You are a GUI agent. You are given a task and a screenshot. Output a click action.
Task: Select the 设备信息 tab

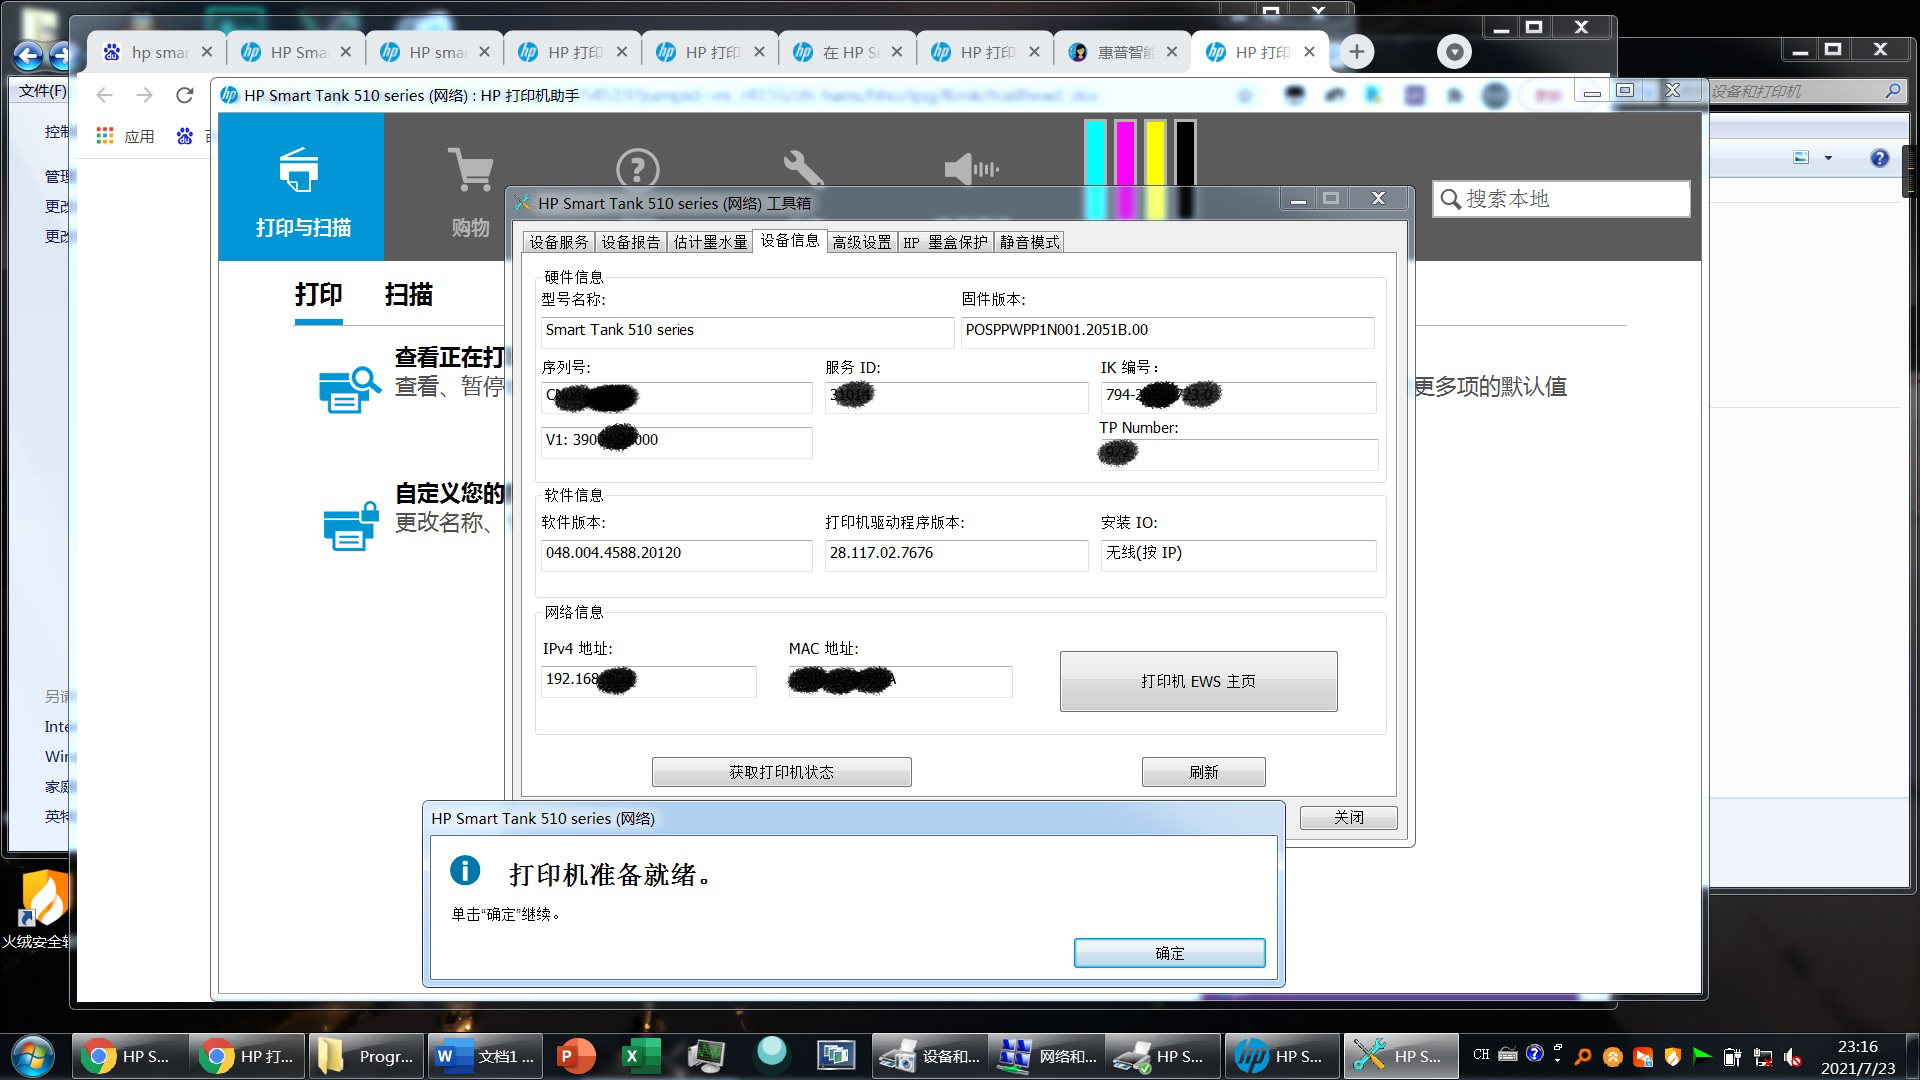pyautogui.click(x=789, y=240)
